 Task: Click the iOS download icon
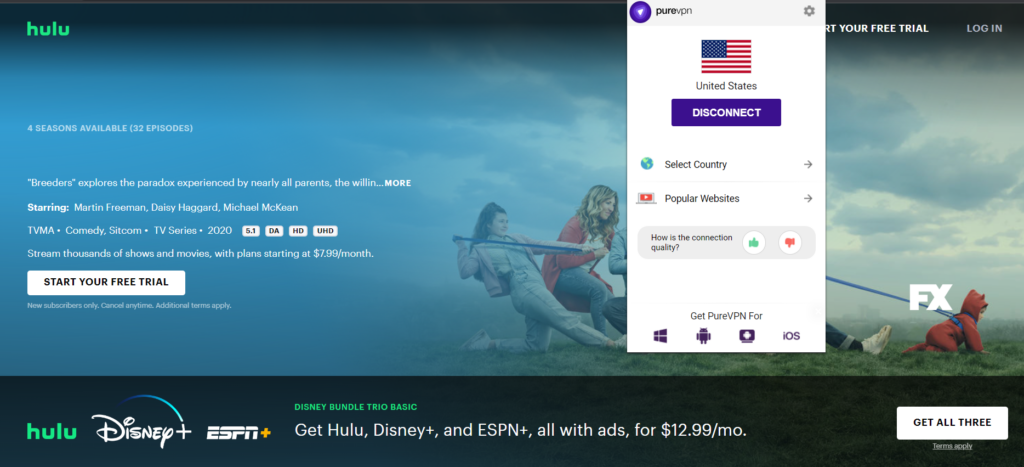coord(790,336)
